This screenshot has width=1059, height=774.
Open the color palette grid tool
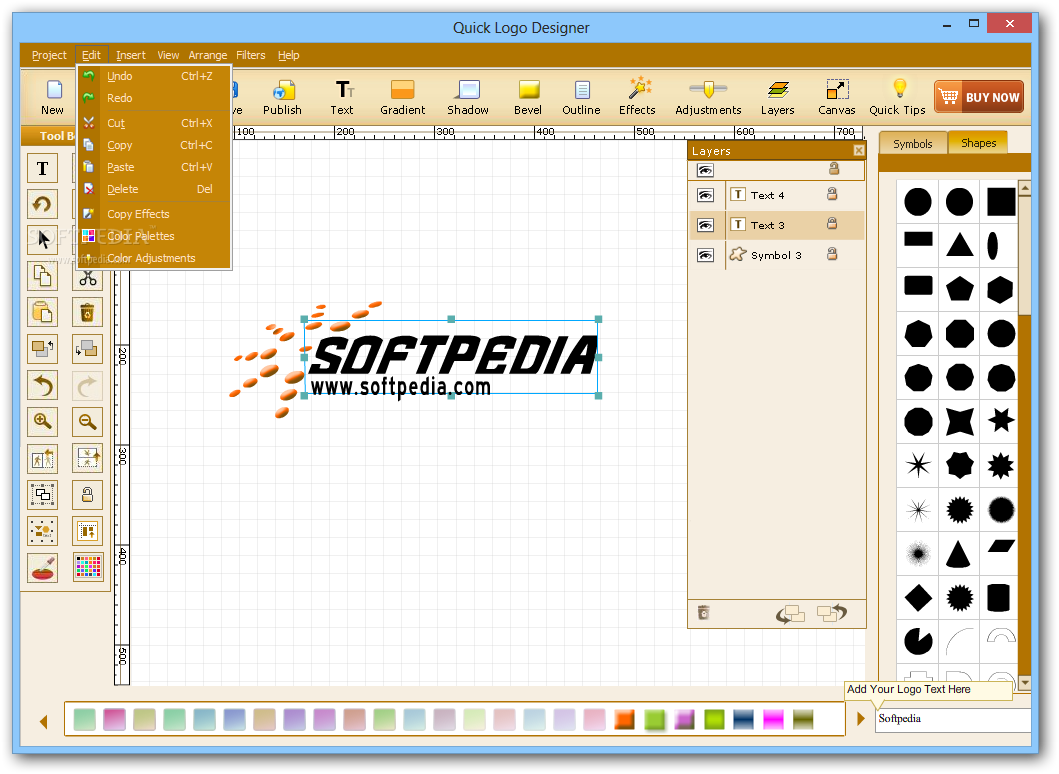(88, 567)
